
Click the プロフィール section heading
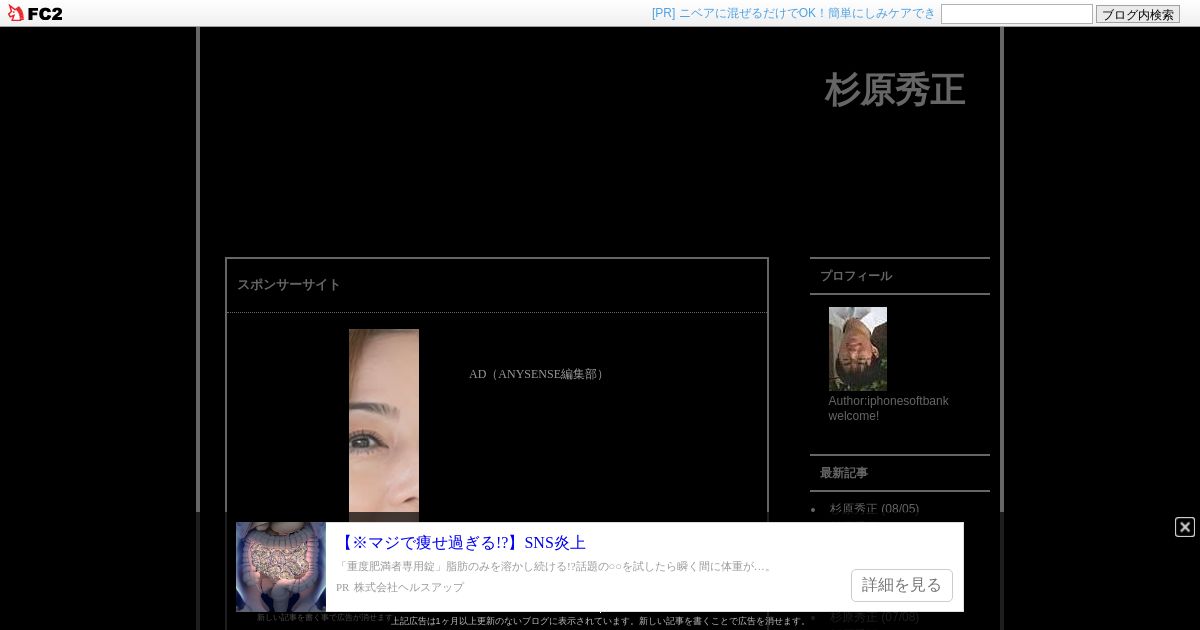tap(856, 276)
